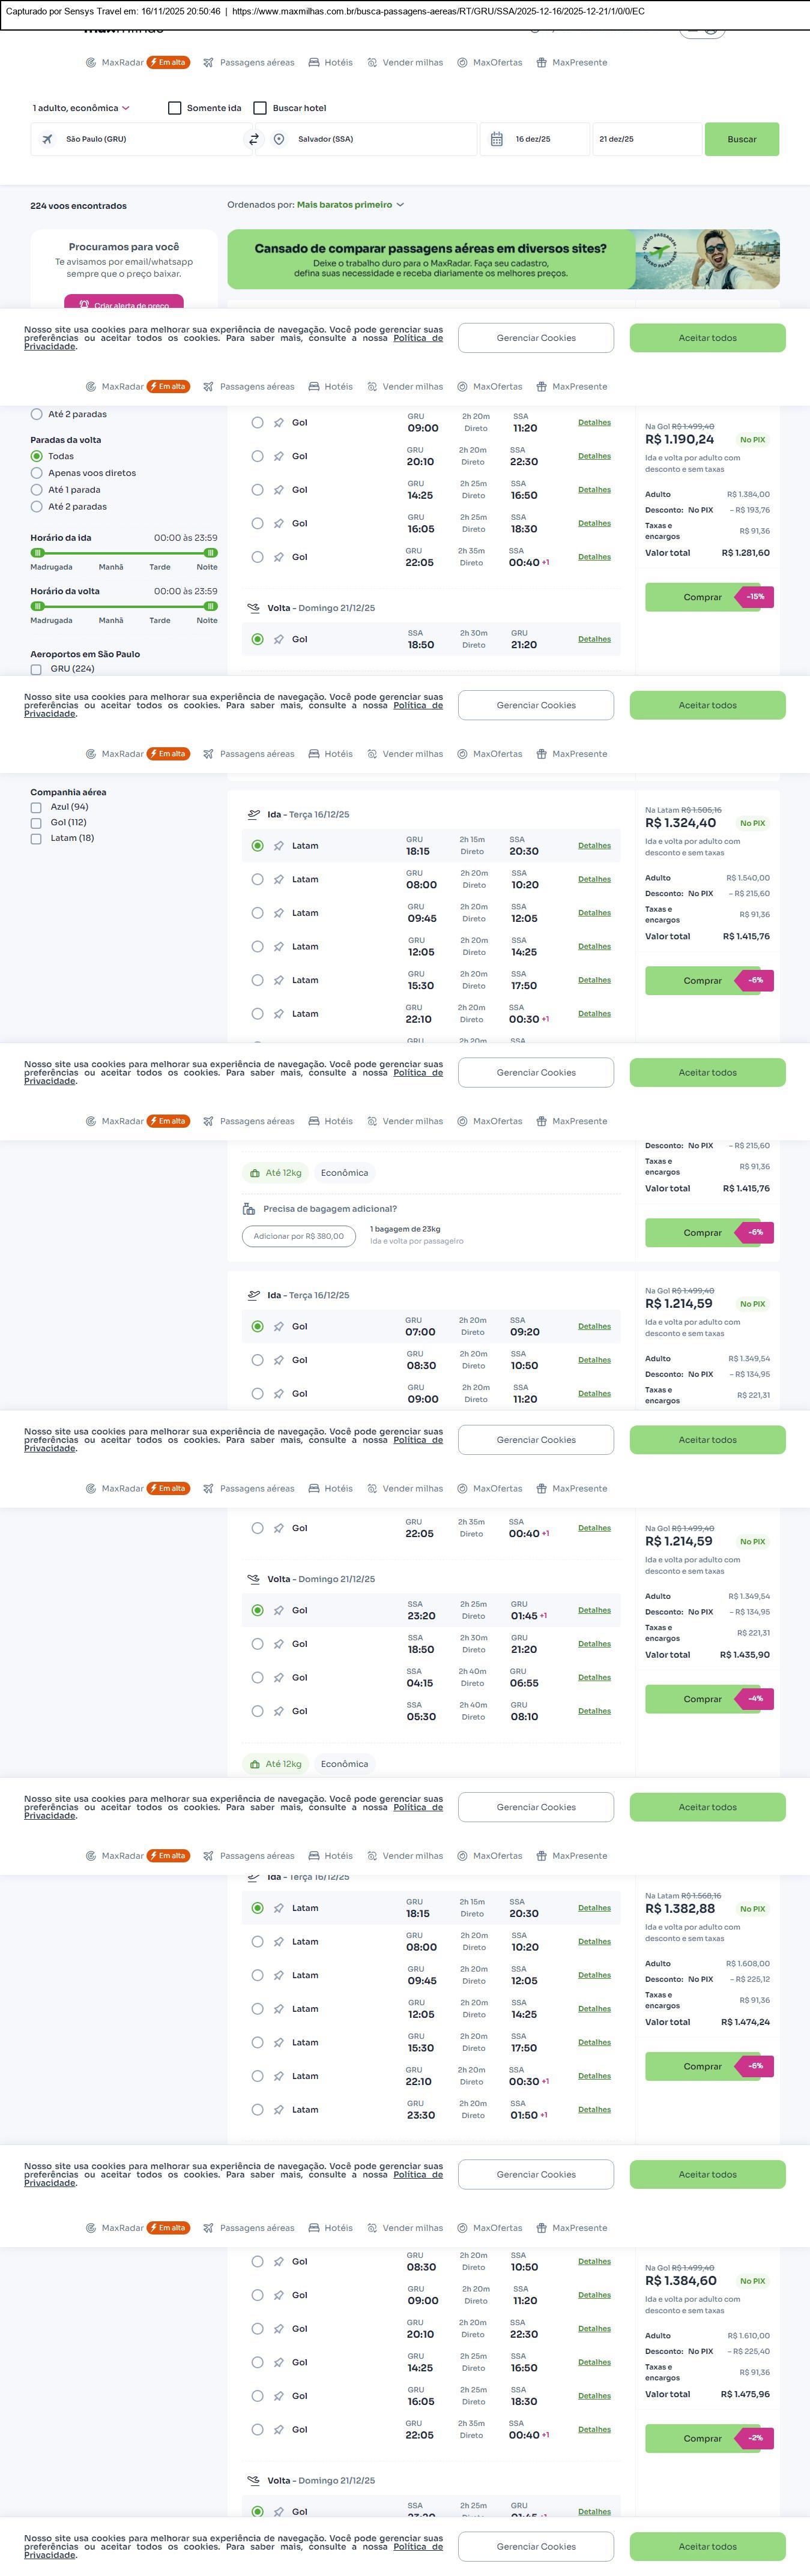The width and height of the screenshot is (810, 2576).
Task: Check the Somente ida checkbox
Action: pyautogui.click(x=175, y=108)
